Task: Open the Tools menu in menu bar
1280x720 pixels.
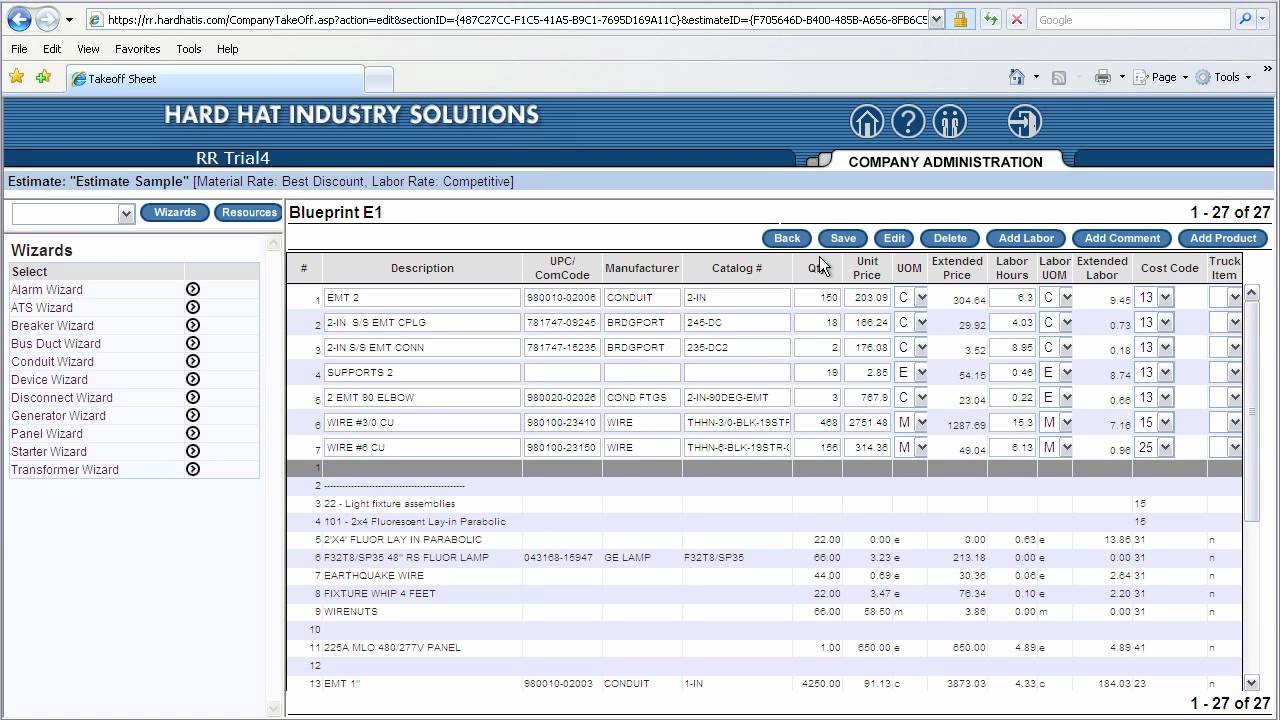Action: click(x=189, y=49)
